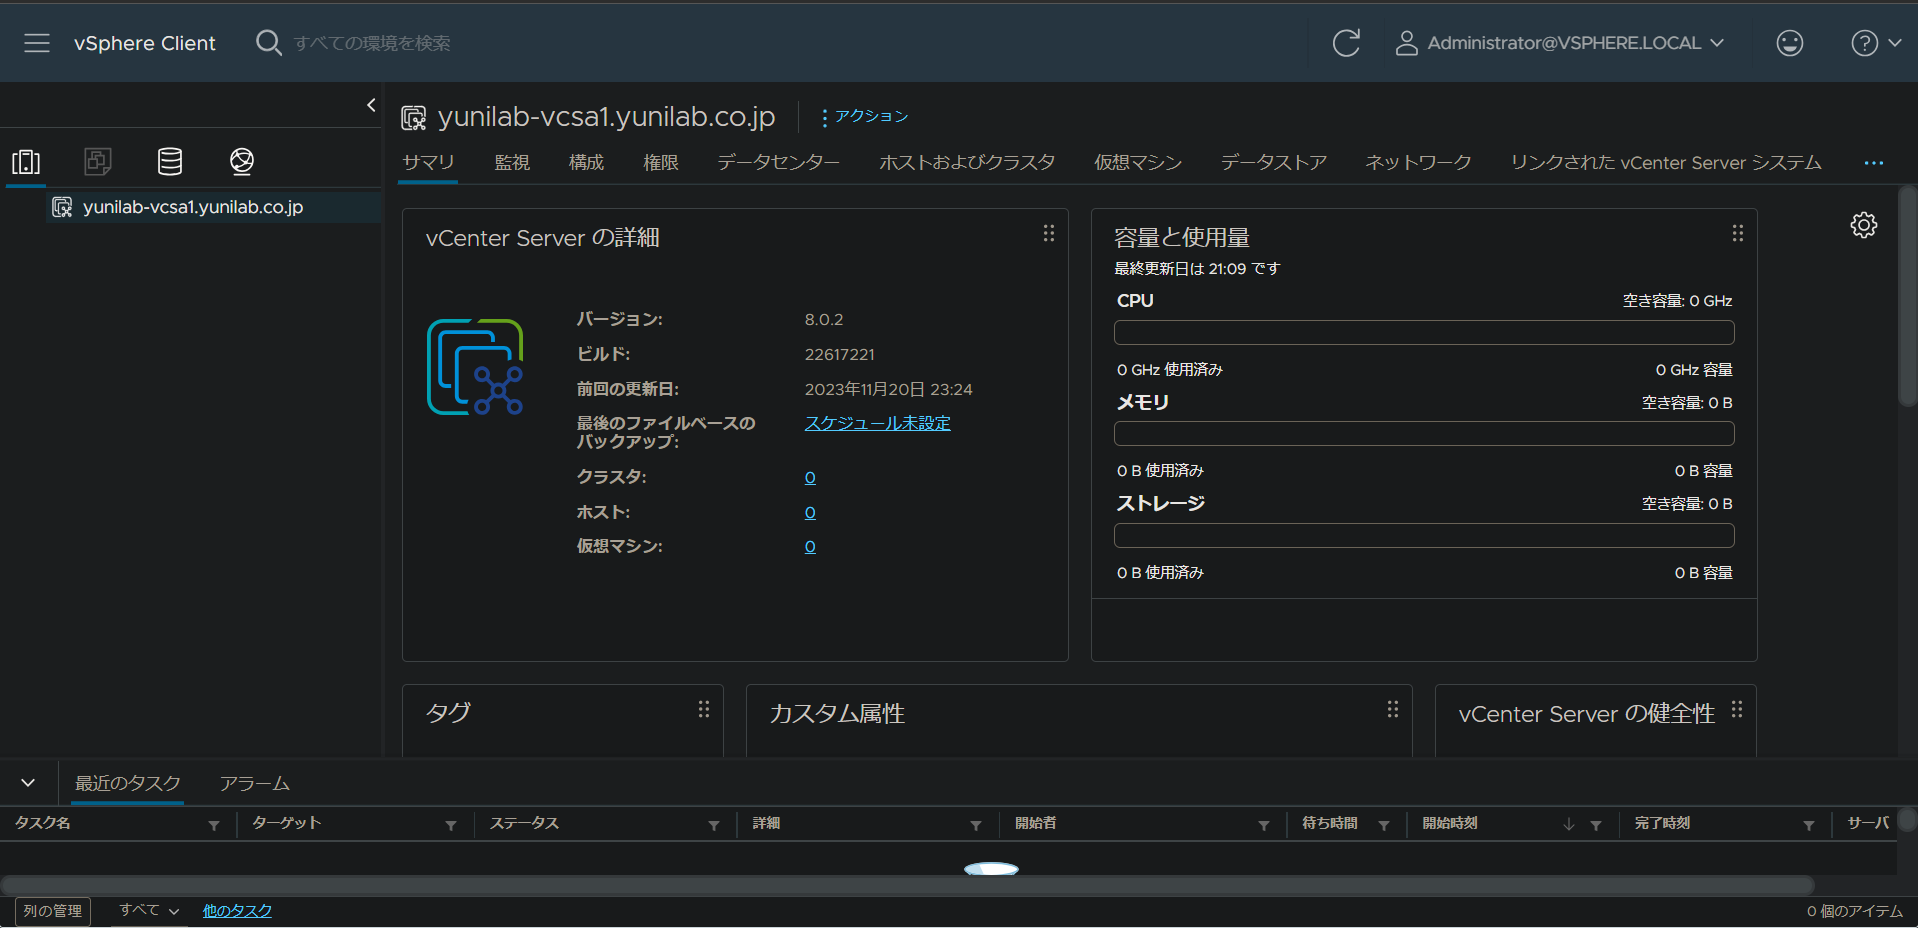Open the 仮想マシン count link

(x=810, y=547)
